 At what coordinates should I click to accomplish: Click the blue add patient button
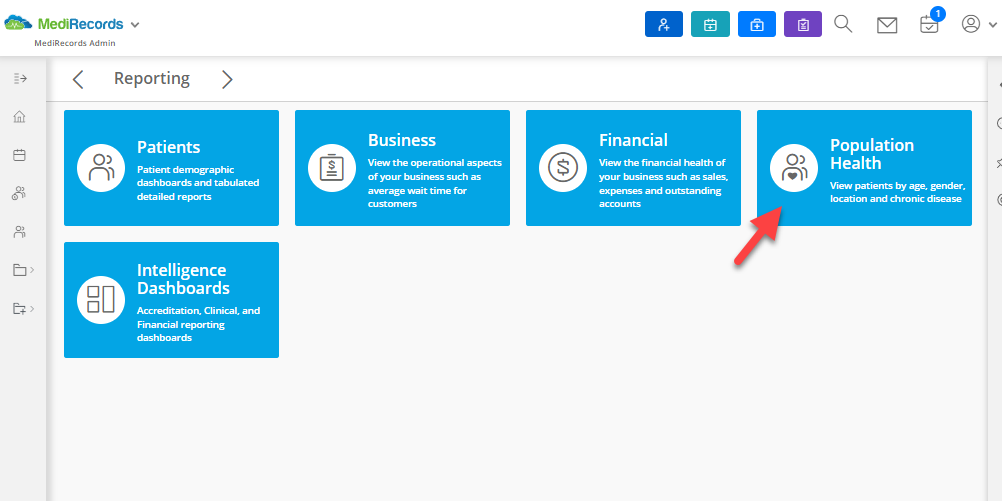[664, 24]
